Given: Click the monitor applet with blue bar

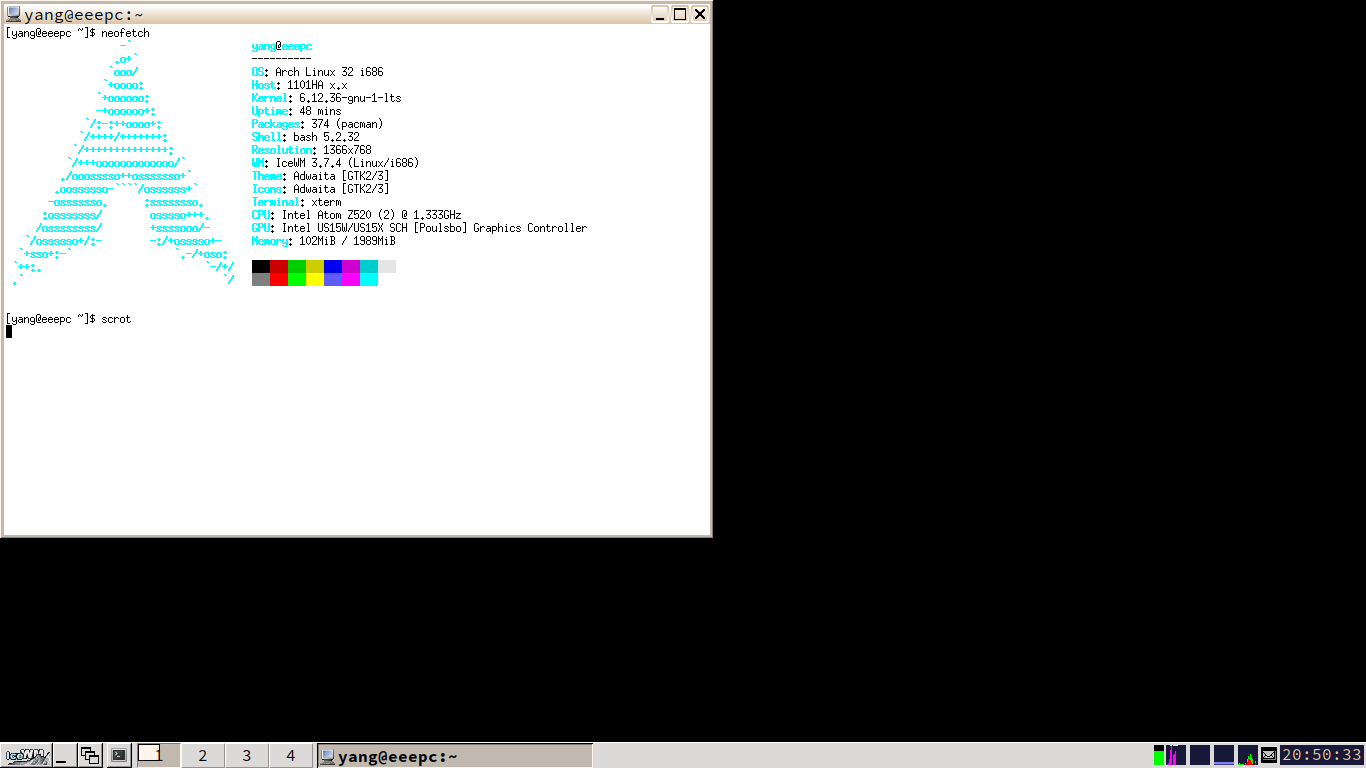Looking at the screenshot, I should tap(1224, 755).
